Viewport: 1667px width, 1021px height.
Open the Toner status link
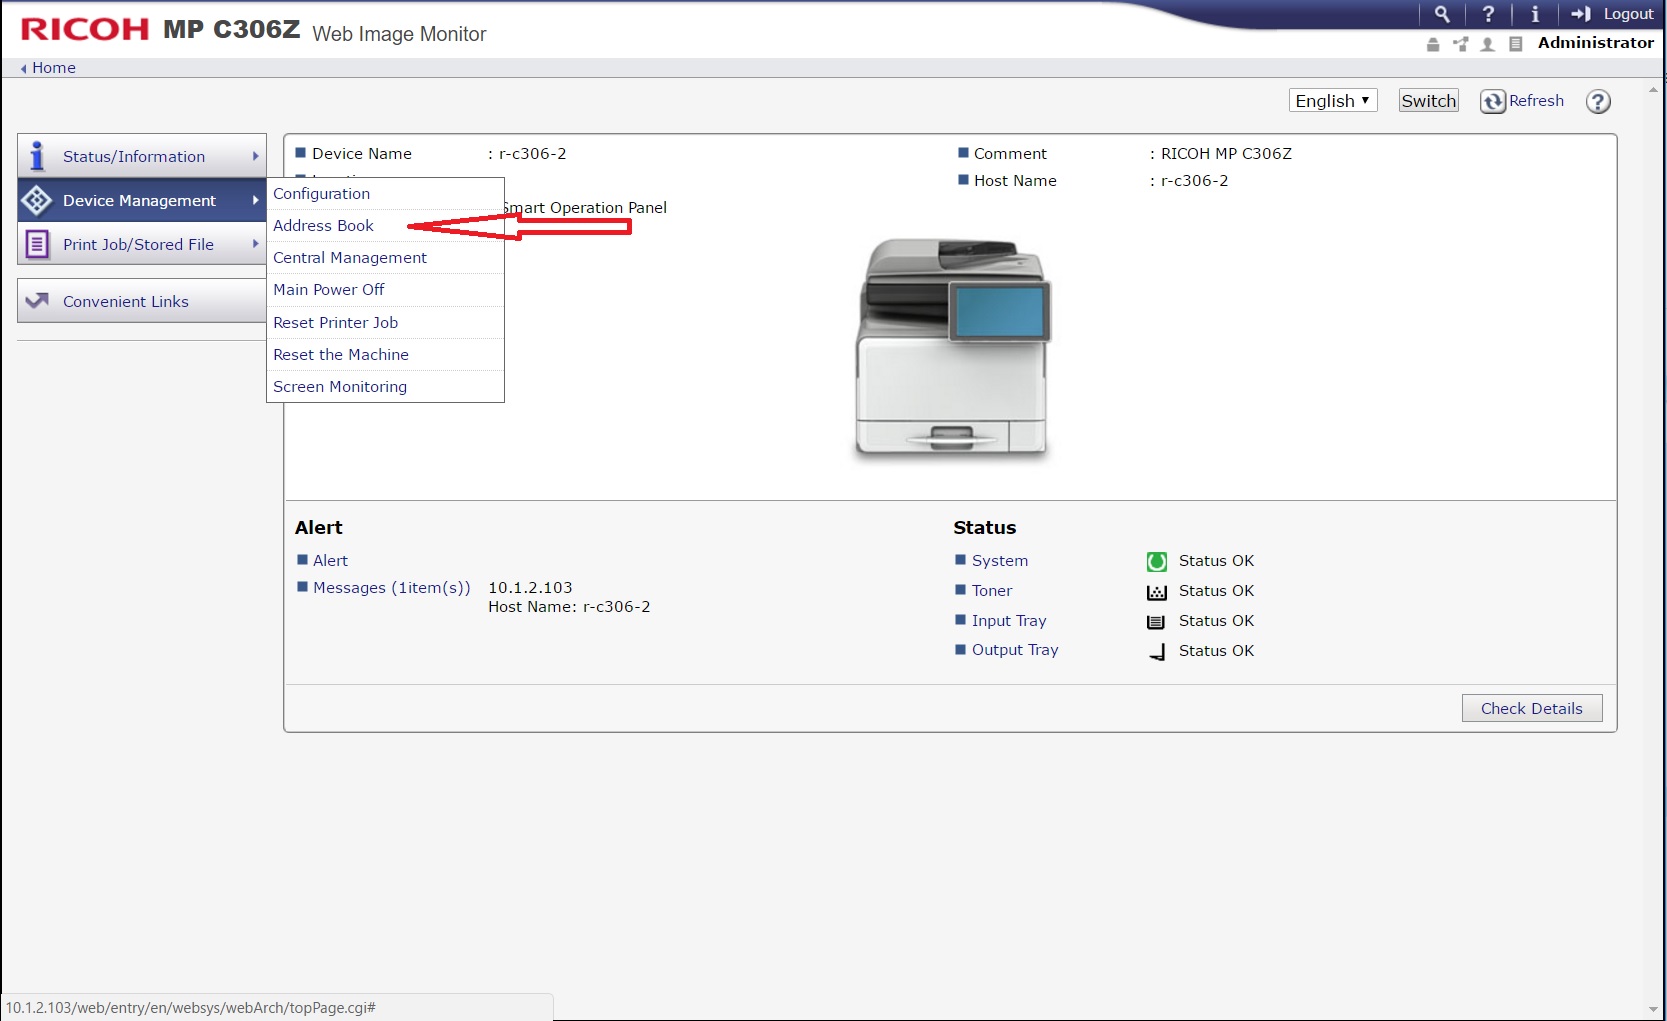pos(991,591)
